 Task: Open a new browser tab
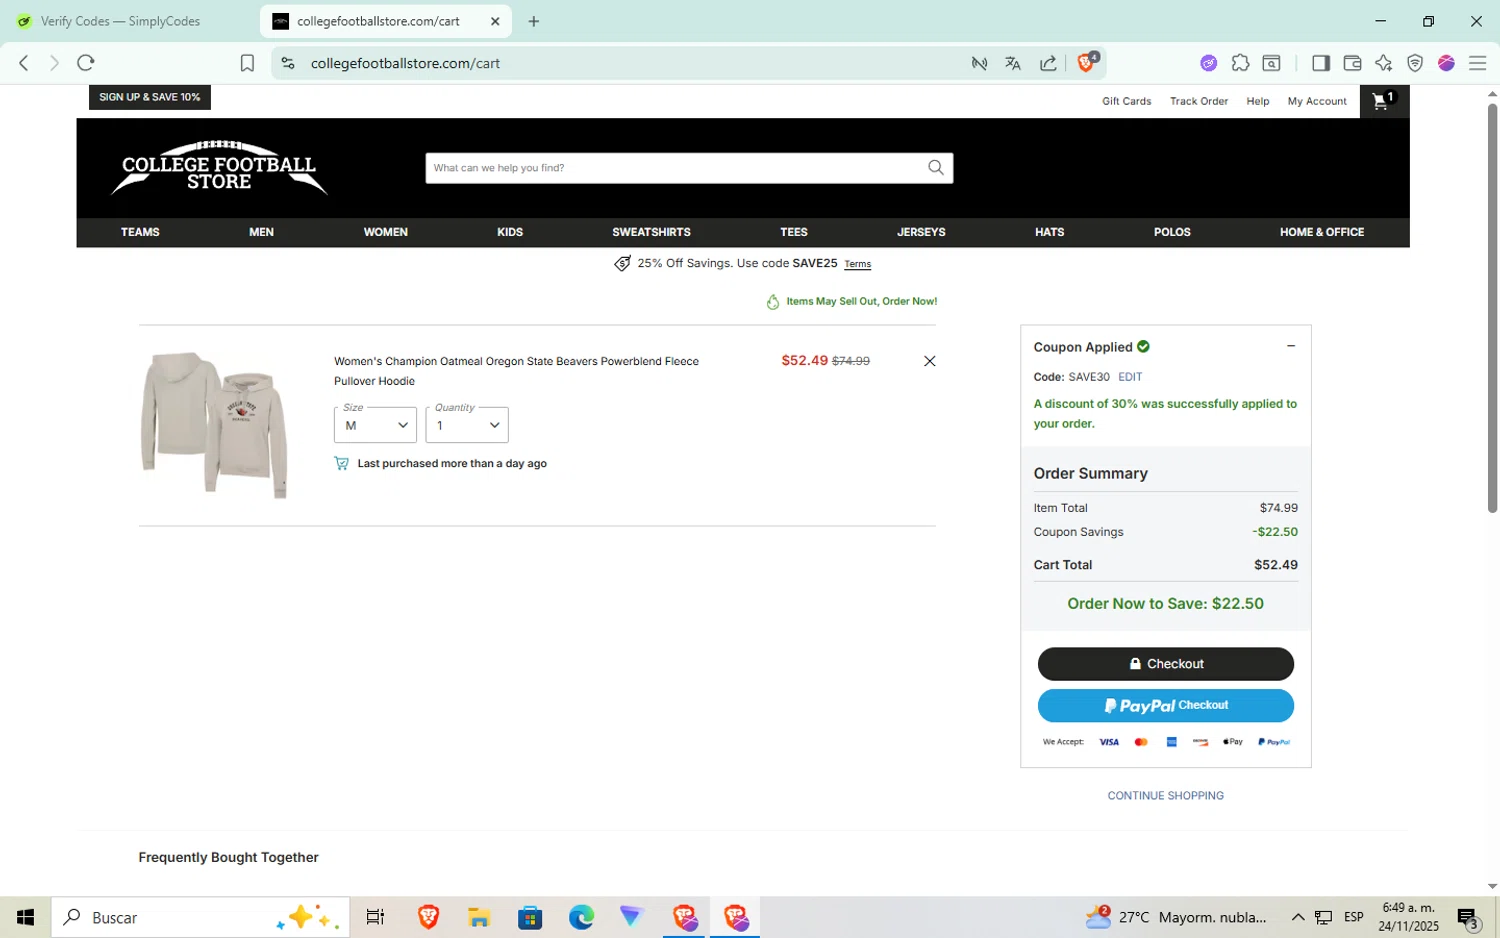point(534,21)
